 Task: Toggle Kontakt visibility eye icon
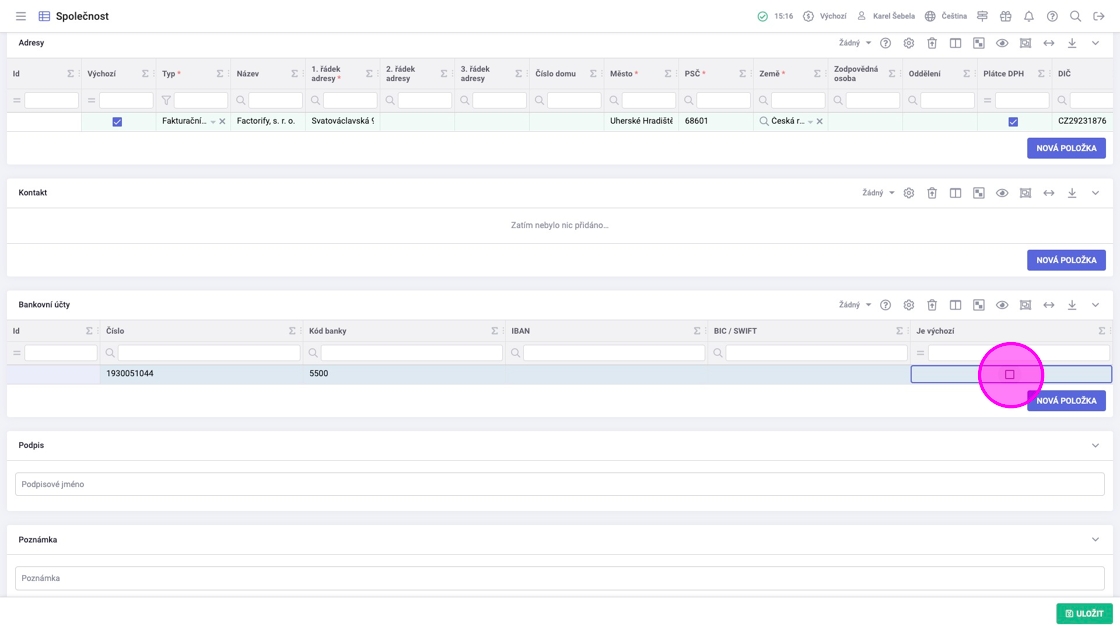coord(1002,193)
